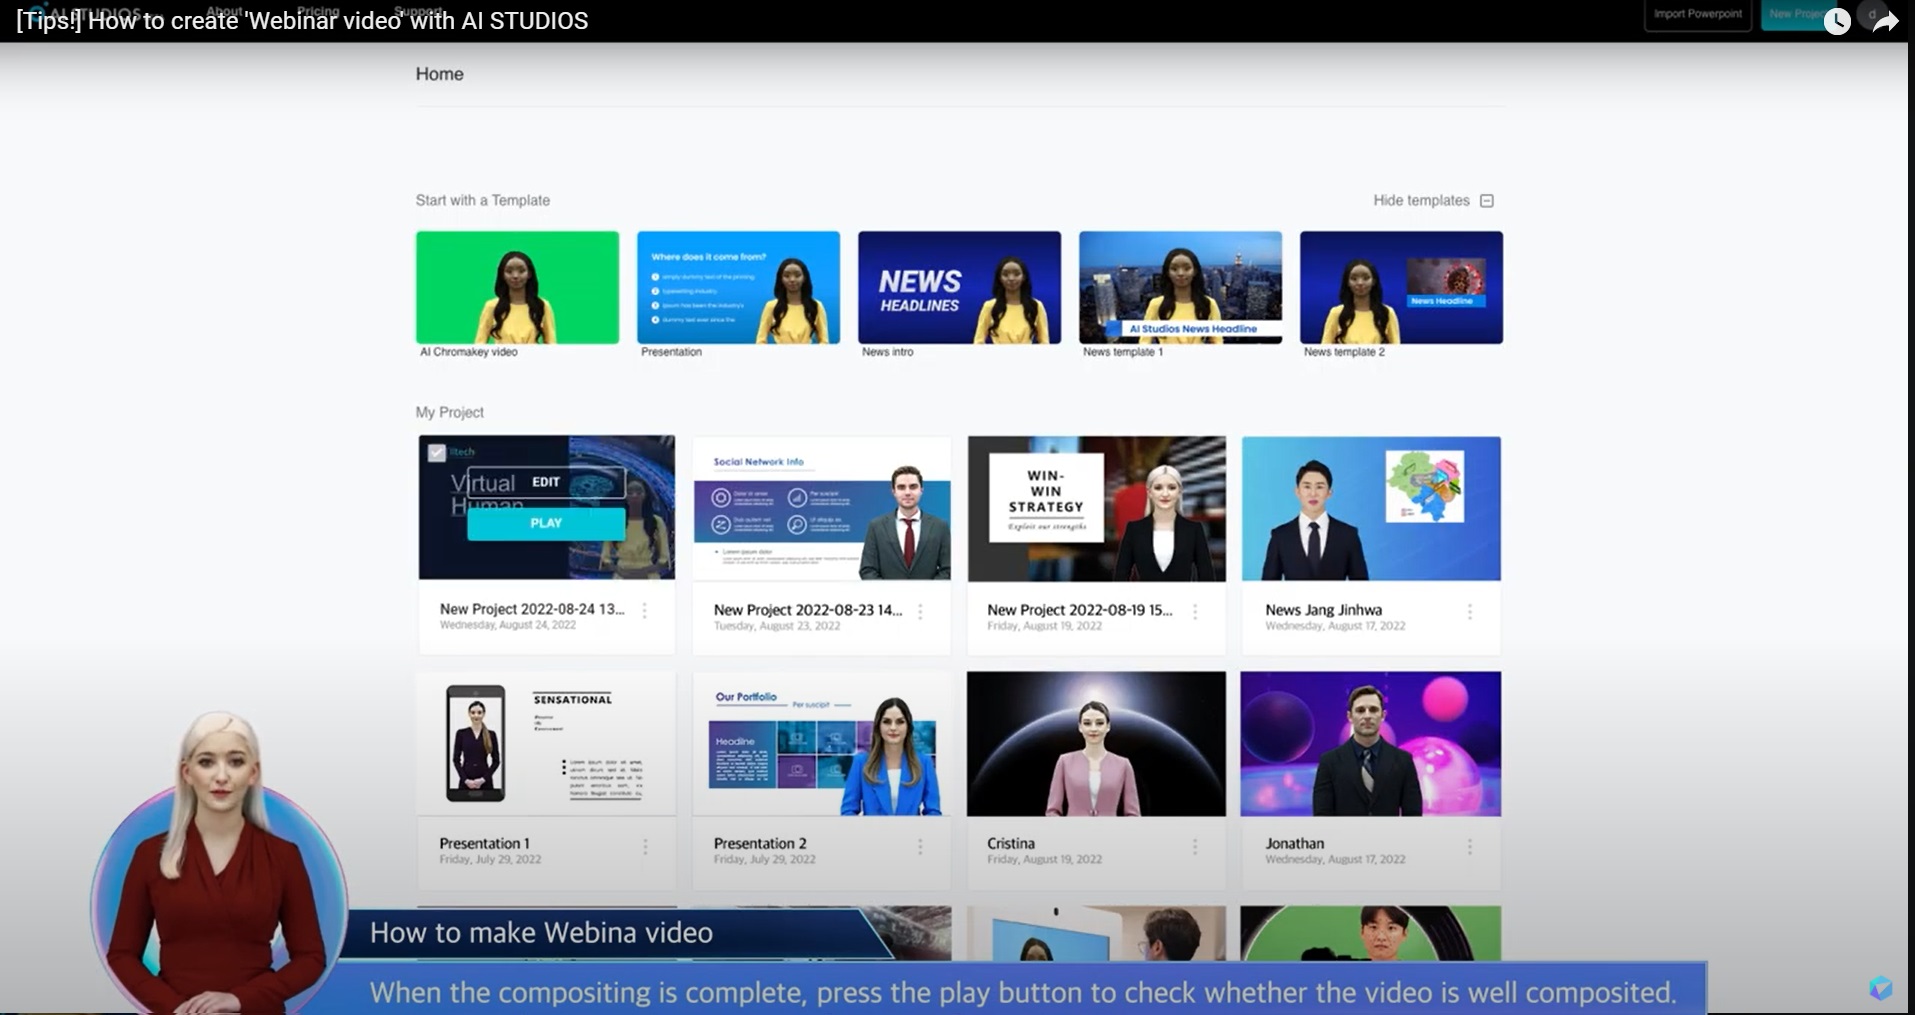Open options menu for Jonathan project
1915x1015 pixels.
1470,847
